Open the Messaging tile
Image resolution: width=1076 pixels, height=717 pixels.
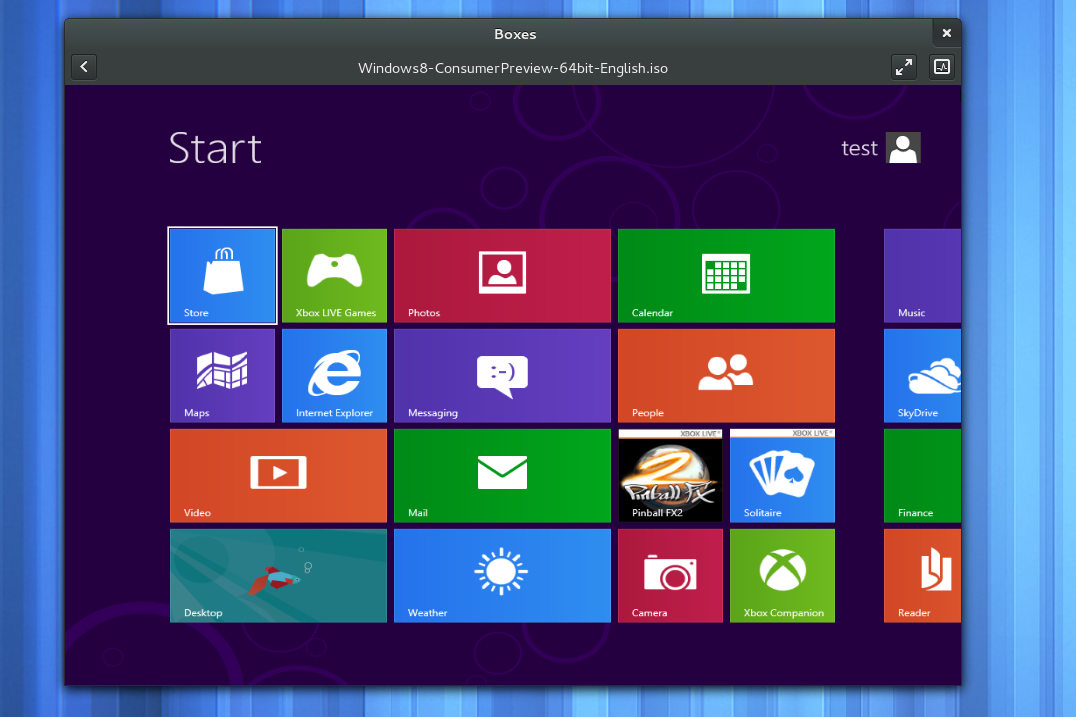pos(502,375)
